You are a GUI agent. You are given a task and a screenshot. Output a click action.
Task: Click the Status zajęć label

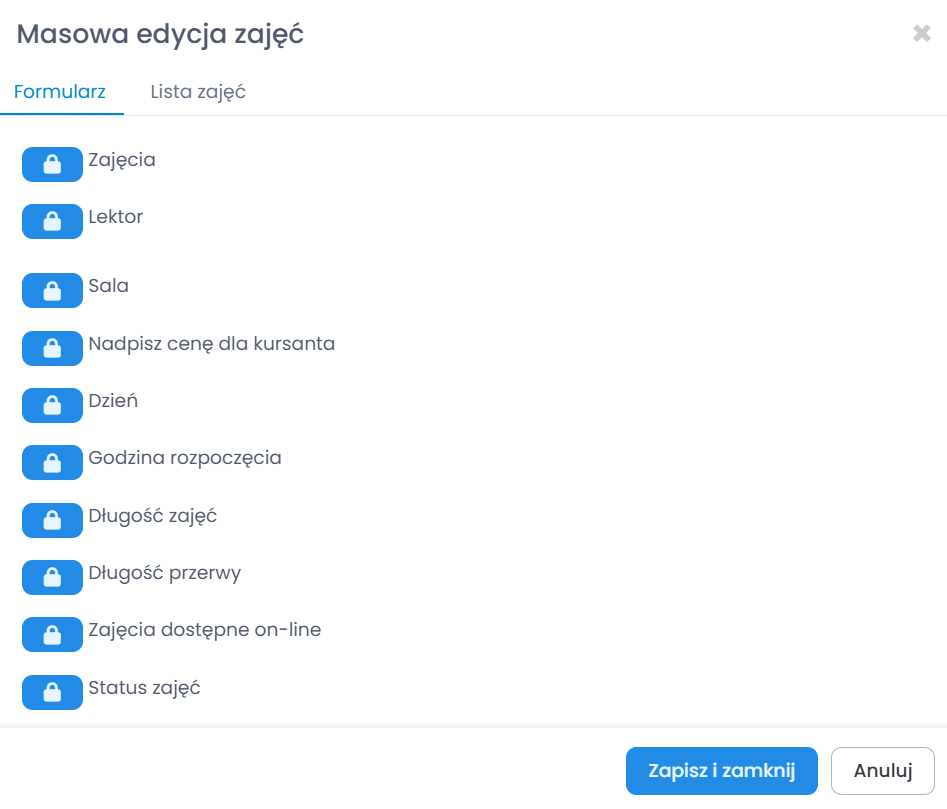tap(145, 688)
